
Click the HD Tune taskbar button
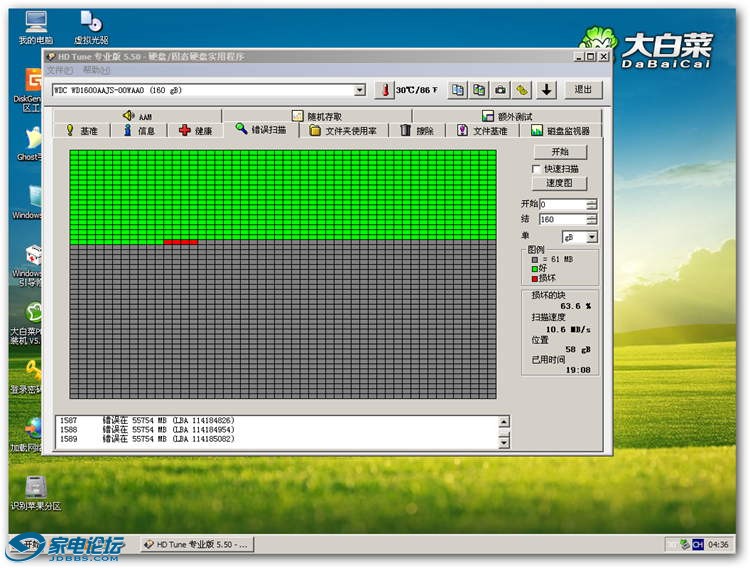coord(197,545)
